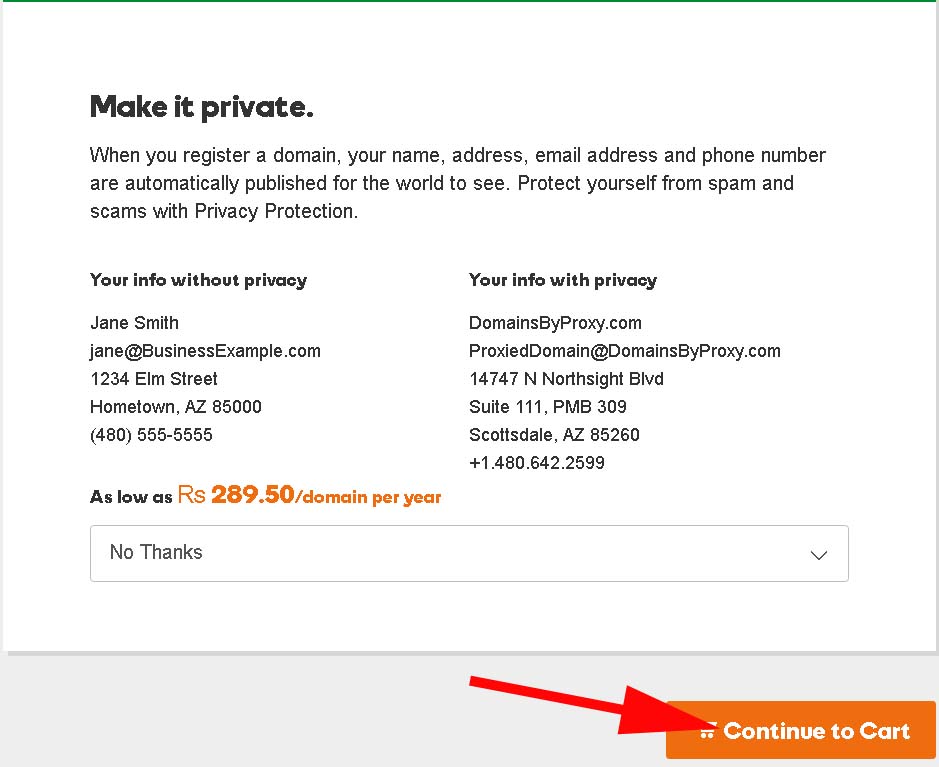Click the Suite 111, PMB 309 line

[x=547, y=407]
